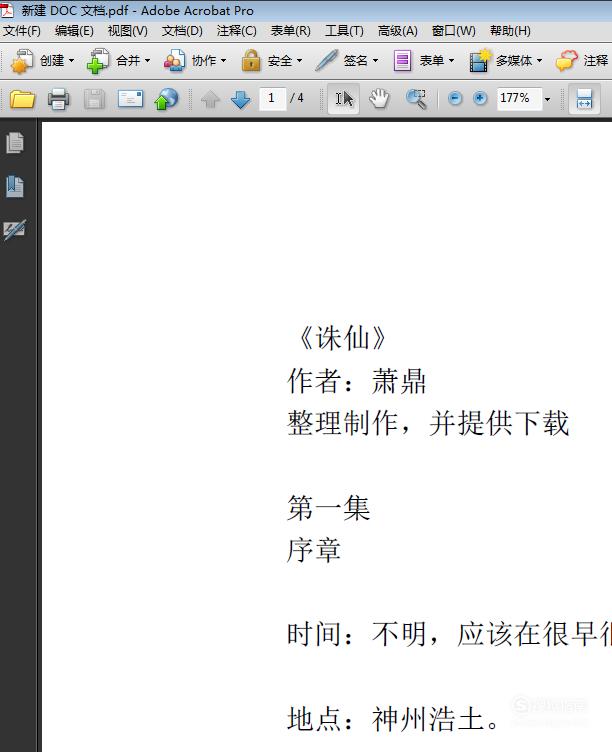Click the Multimedia icon

click(480, 61)
